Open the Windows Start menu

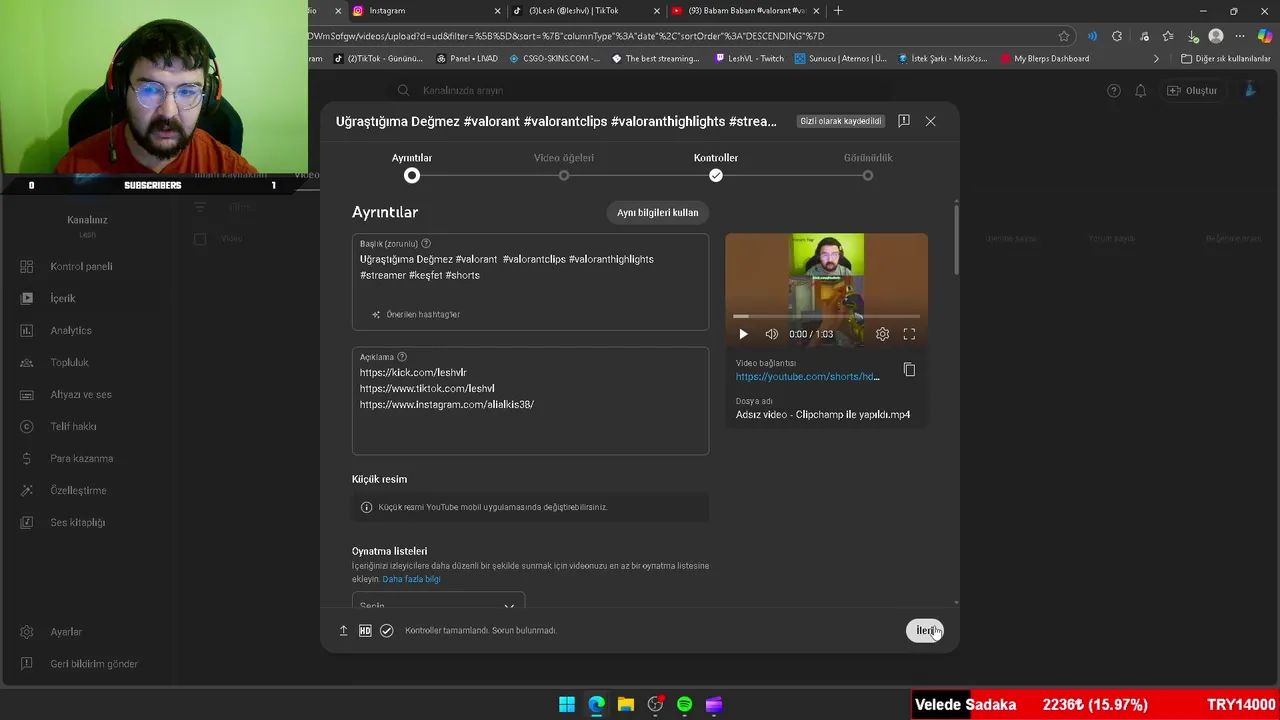[x=567, y=705]
